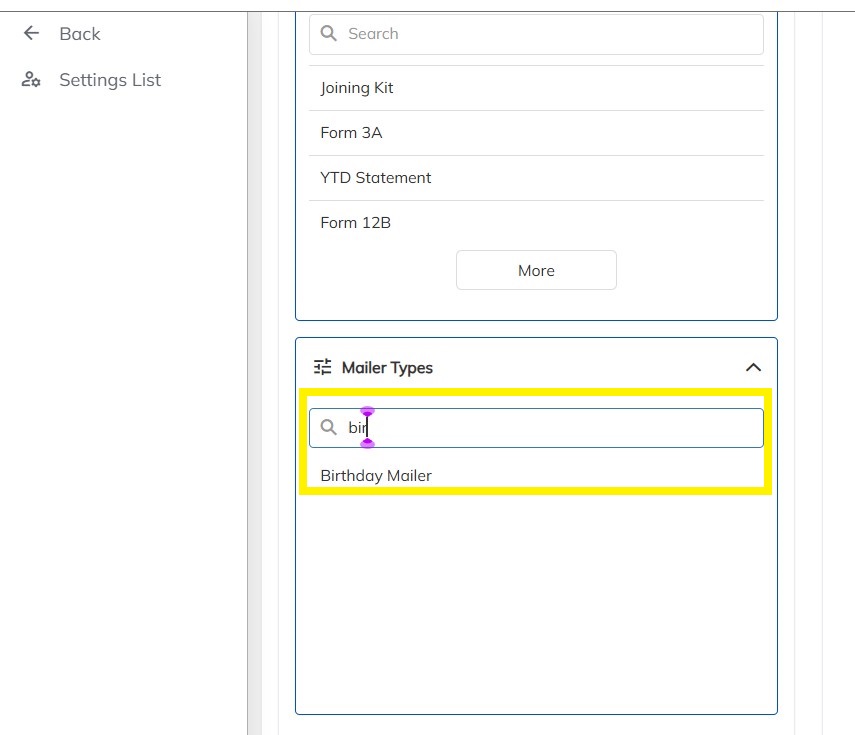This screenshot has height=735, width=855.
Task: Click the Mailer Types heading text
Action: [387, 368]
